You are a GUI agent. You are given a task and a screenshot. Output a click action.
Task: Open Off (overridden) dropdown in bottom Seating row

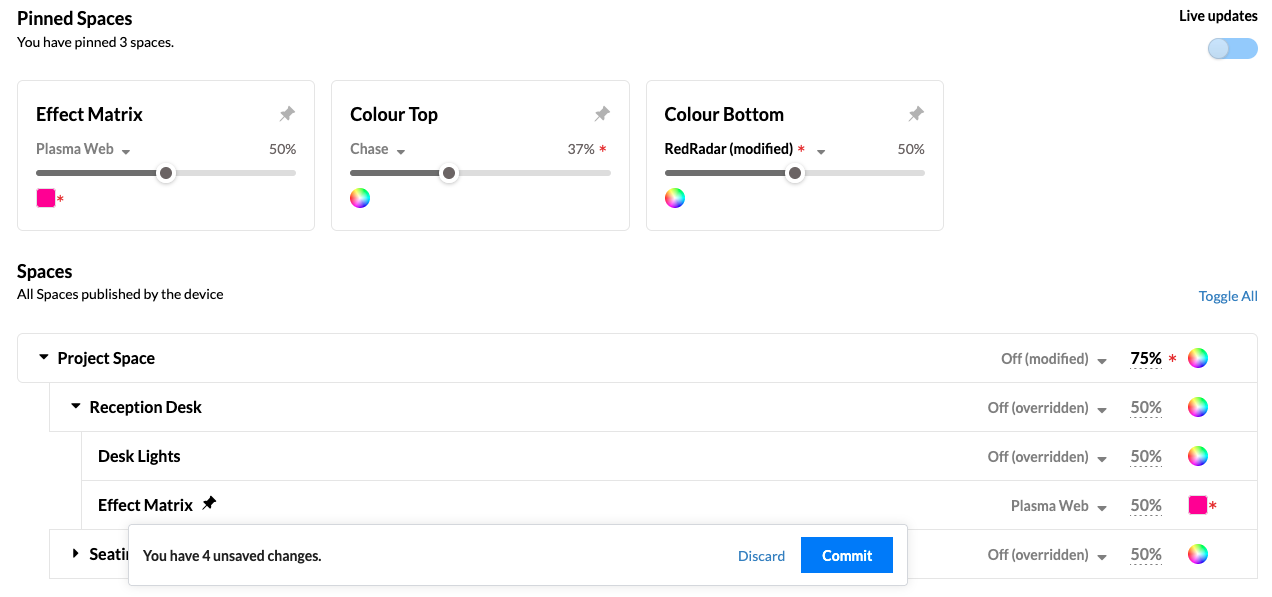(1047, 555)
